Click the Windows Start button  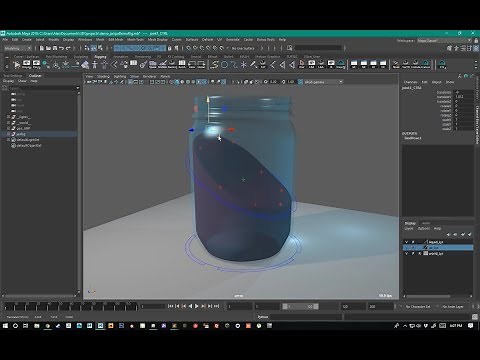click(x=5, y=326)
